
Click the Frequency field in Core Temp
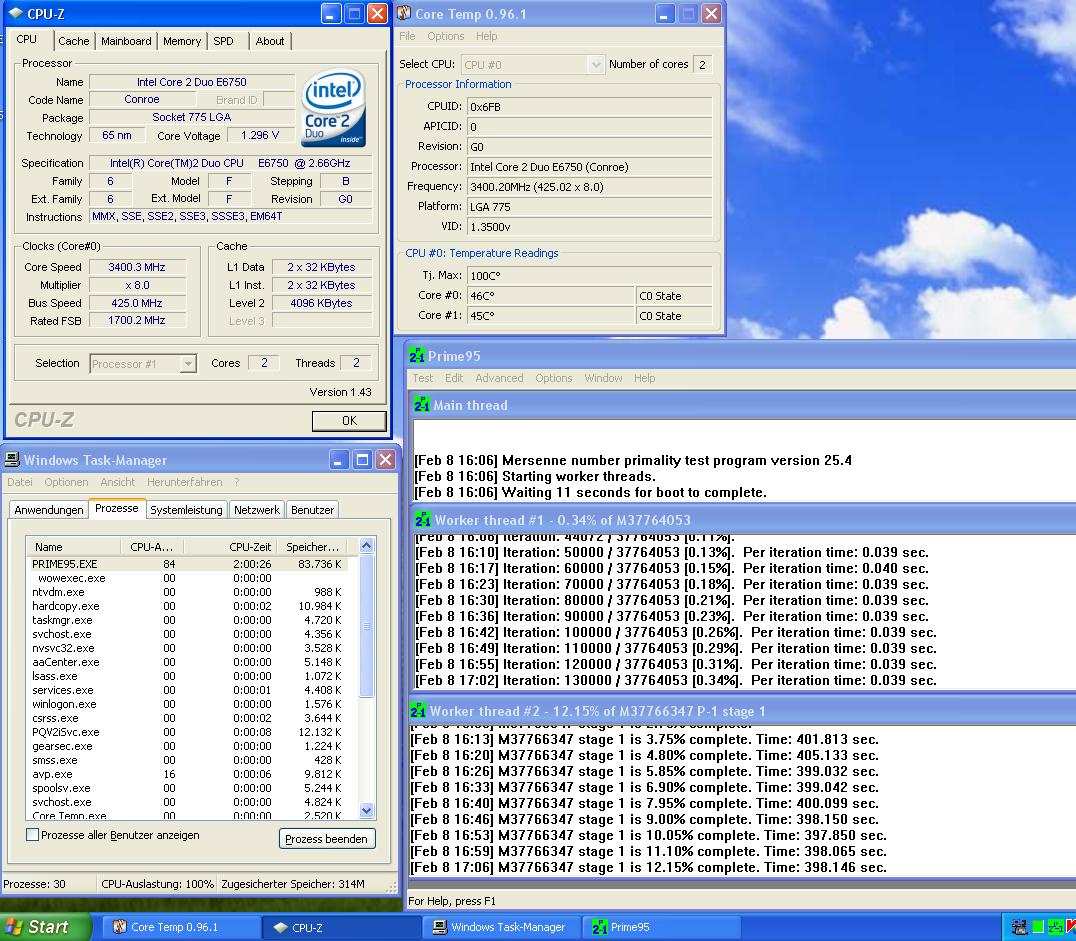589,187
